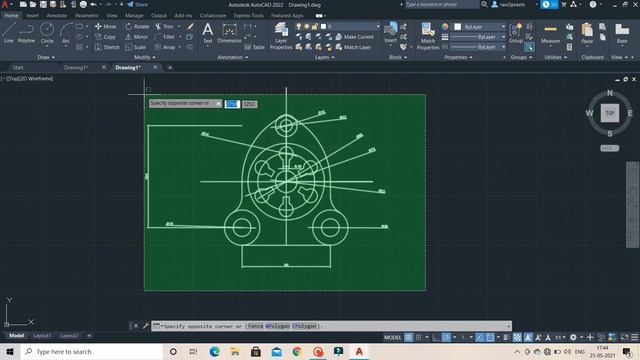This screenshot has height=360, width=640.
Task: Click the Plot printer icon
Action: (x=83, y=4)
